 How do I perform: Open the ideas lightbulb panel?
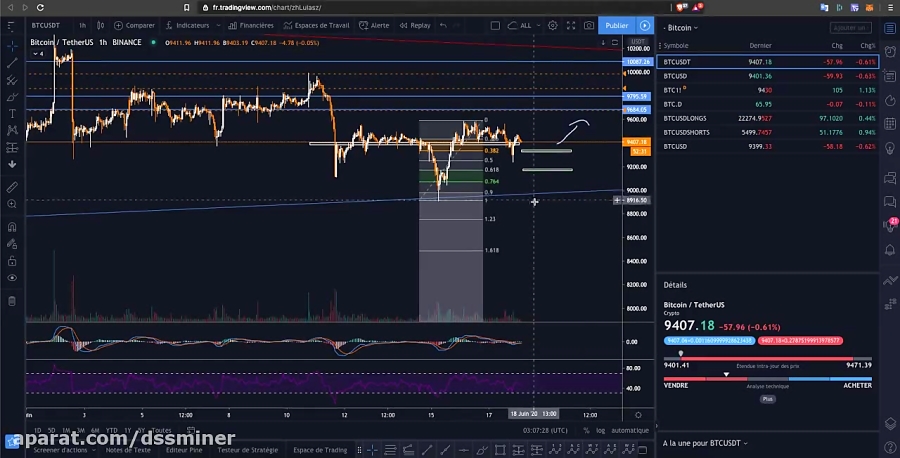click(x=890, y=149)
